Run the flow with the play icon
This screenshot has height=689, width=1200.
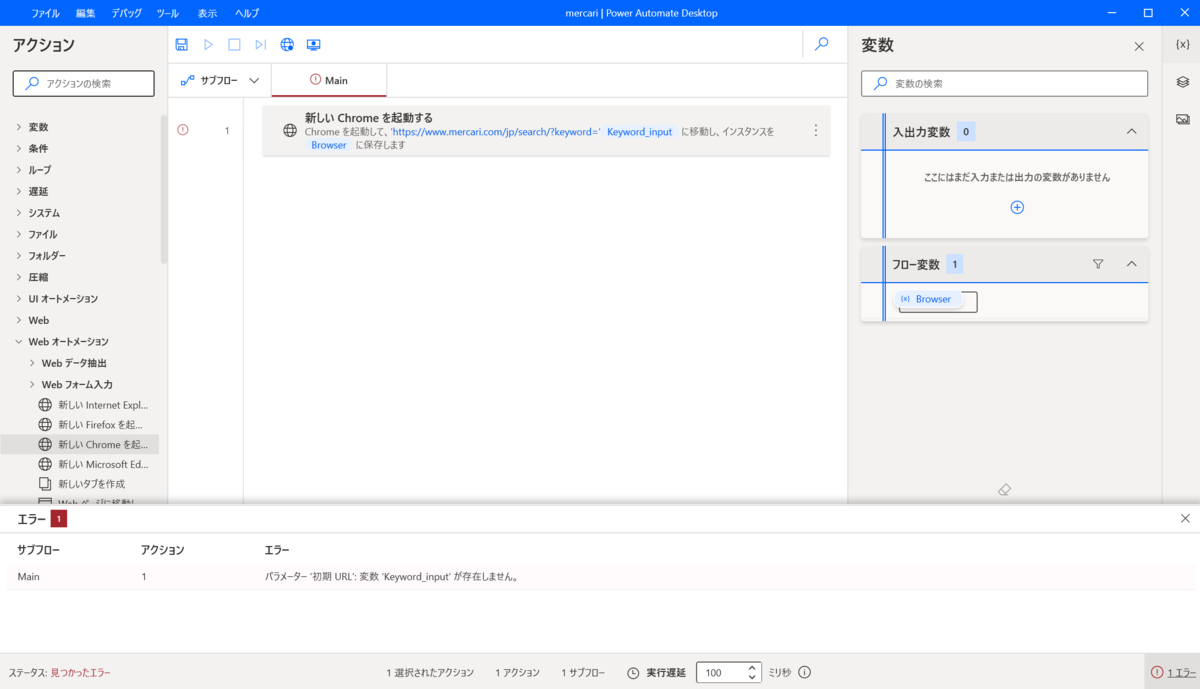[208, 44]
